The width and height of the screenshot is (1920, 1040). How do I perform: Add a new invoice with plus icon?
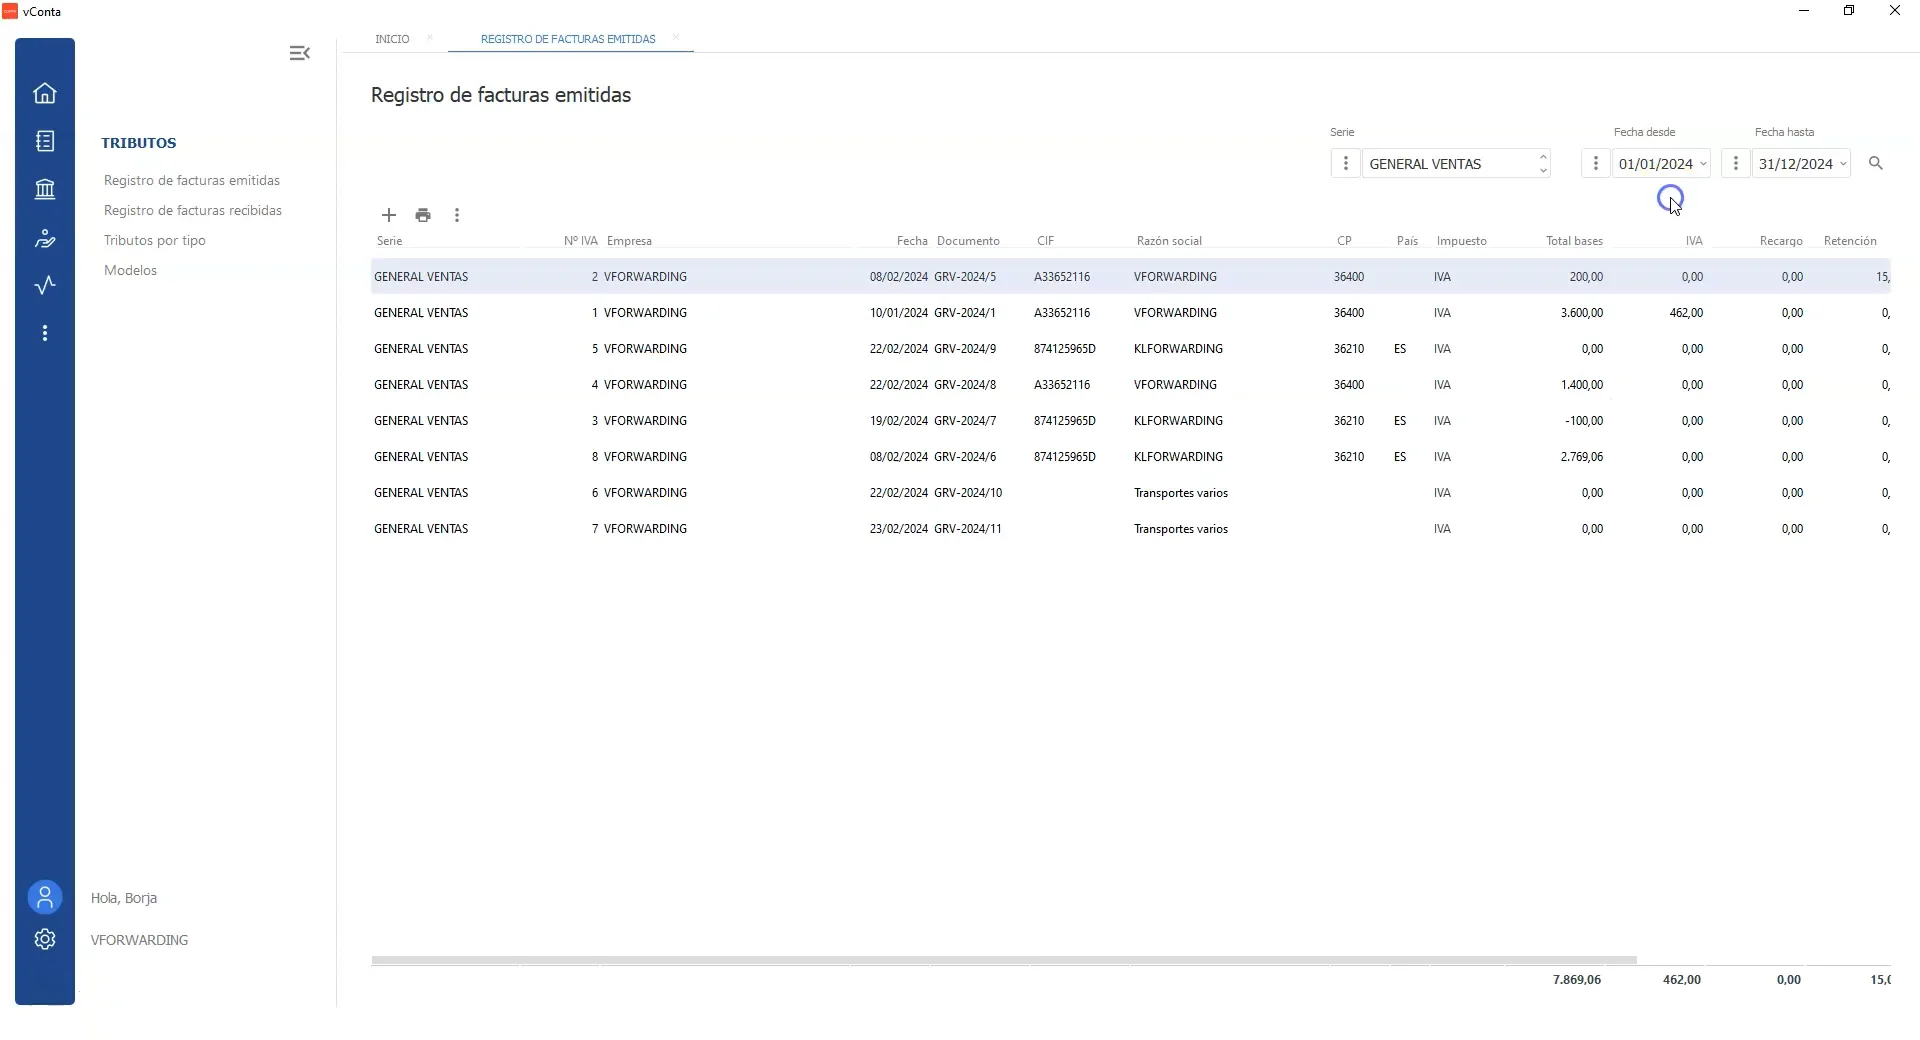tap(389, 215)
